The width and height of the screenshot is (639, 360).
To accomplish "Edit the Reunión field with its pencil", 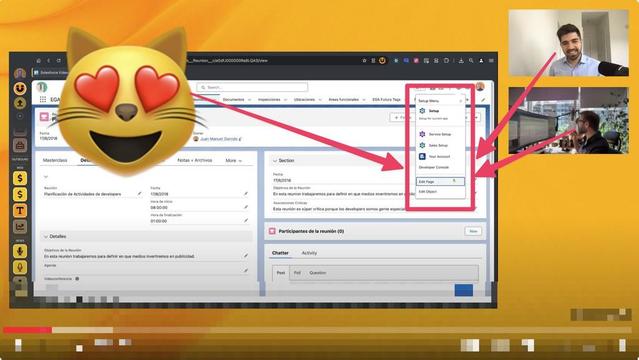I will pos(140,194).
